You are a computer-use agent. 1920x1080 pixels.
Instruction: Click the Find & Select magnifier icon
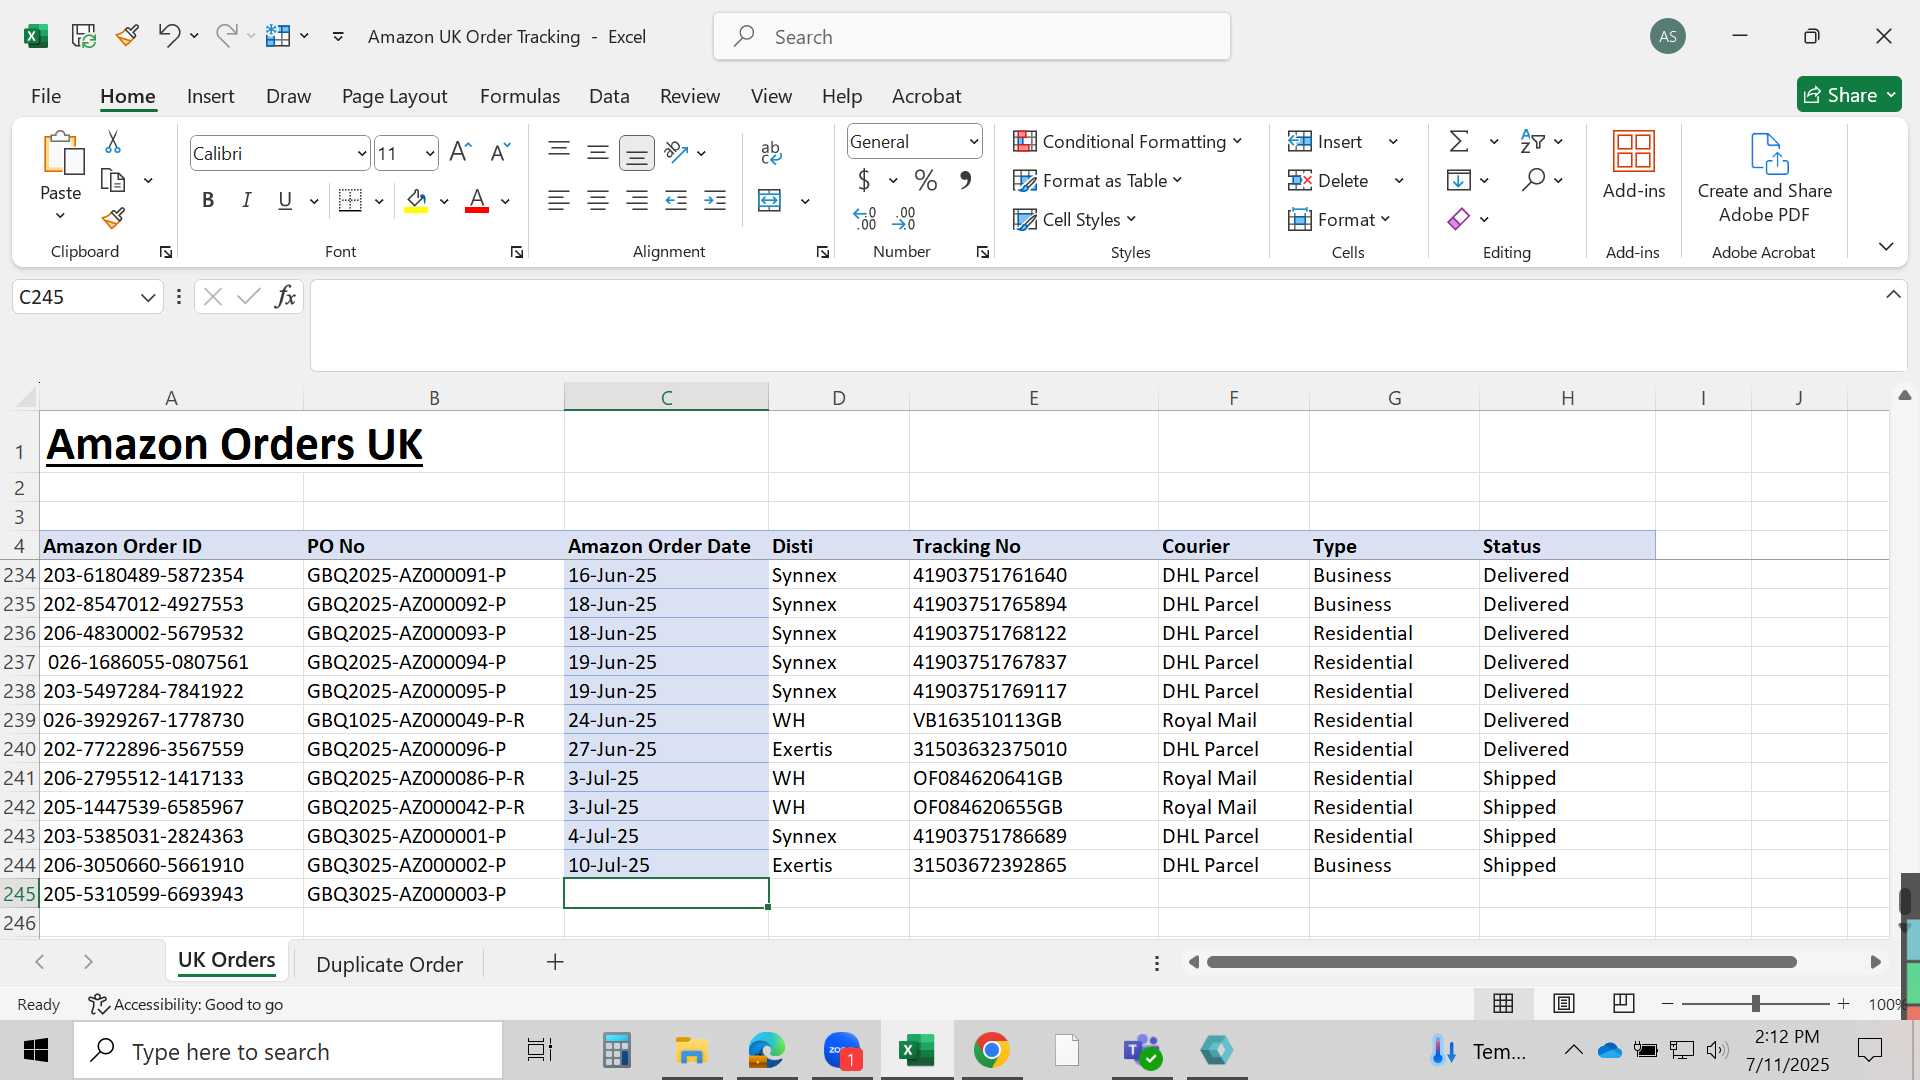coord(1533,180)
